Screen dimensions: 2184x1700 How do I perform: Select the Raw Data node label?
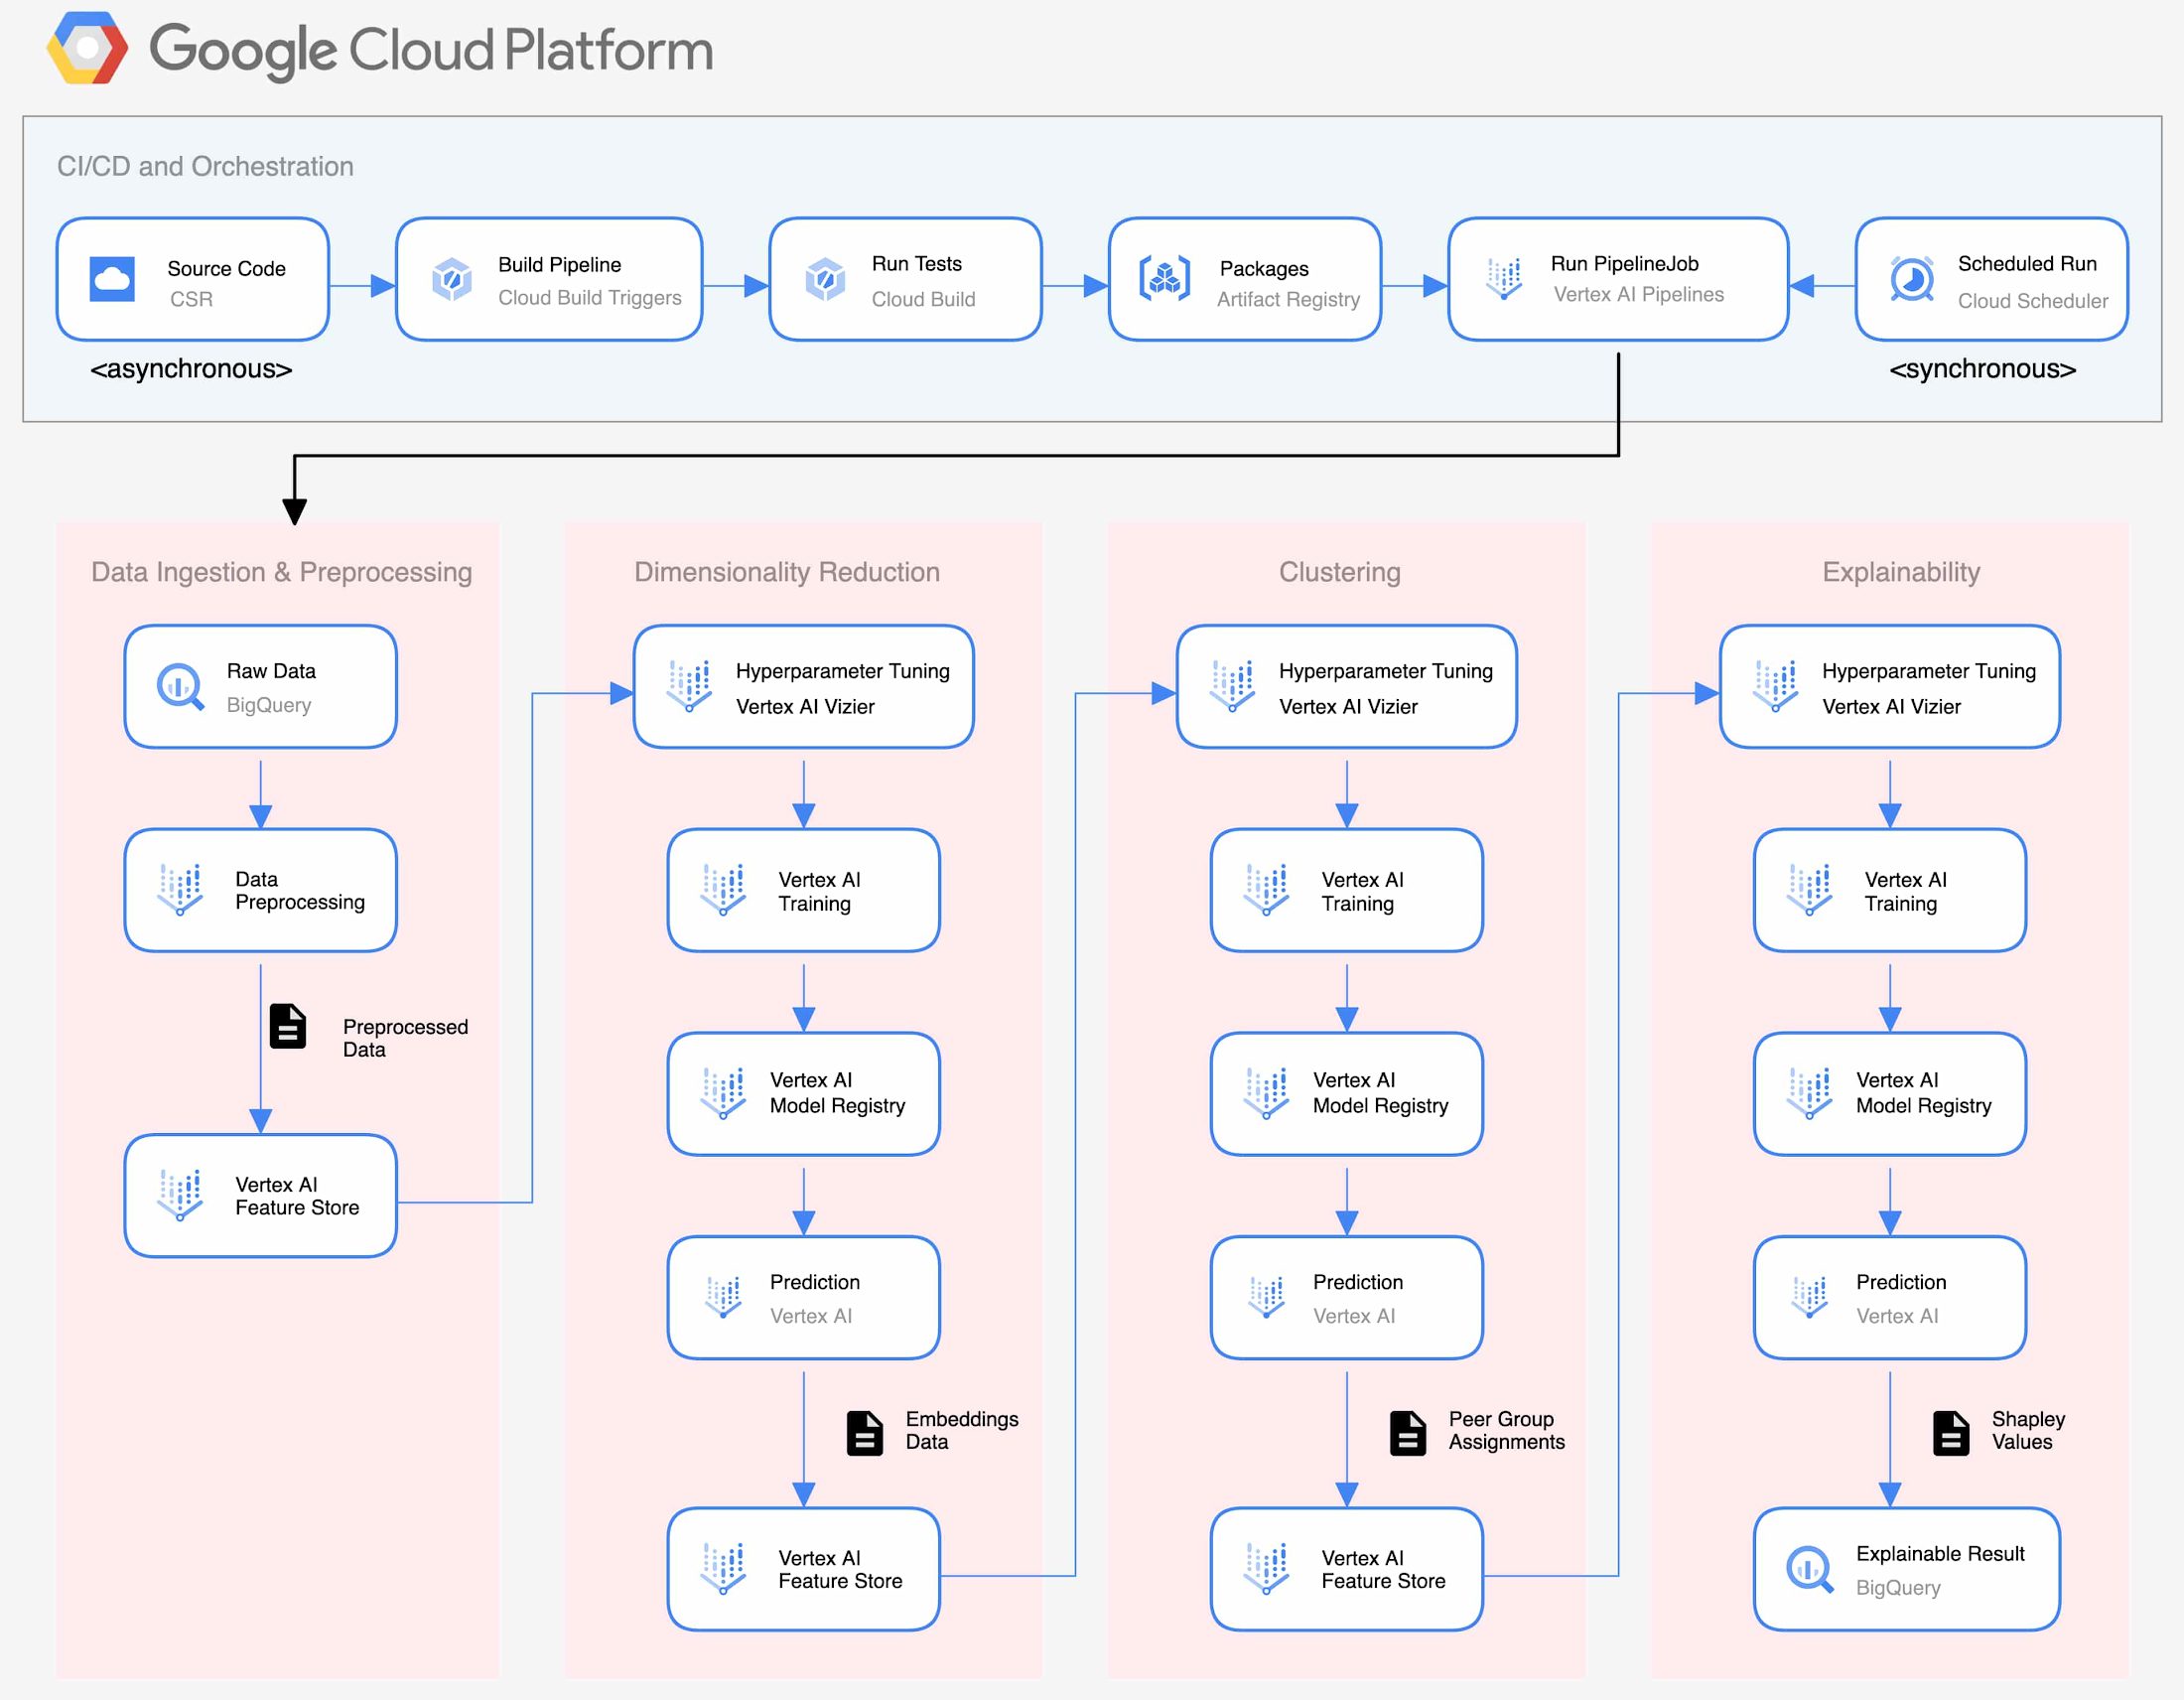coord(271,670)
